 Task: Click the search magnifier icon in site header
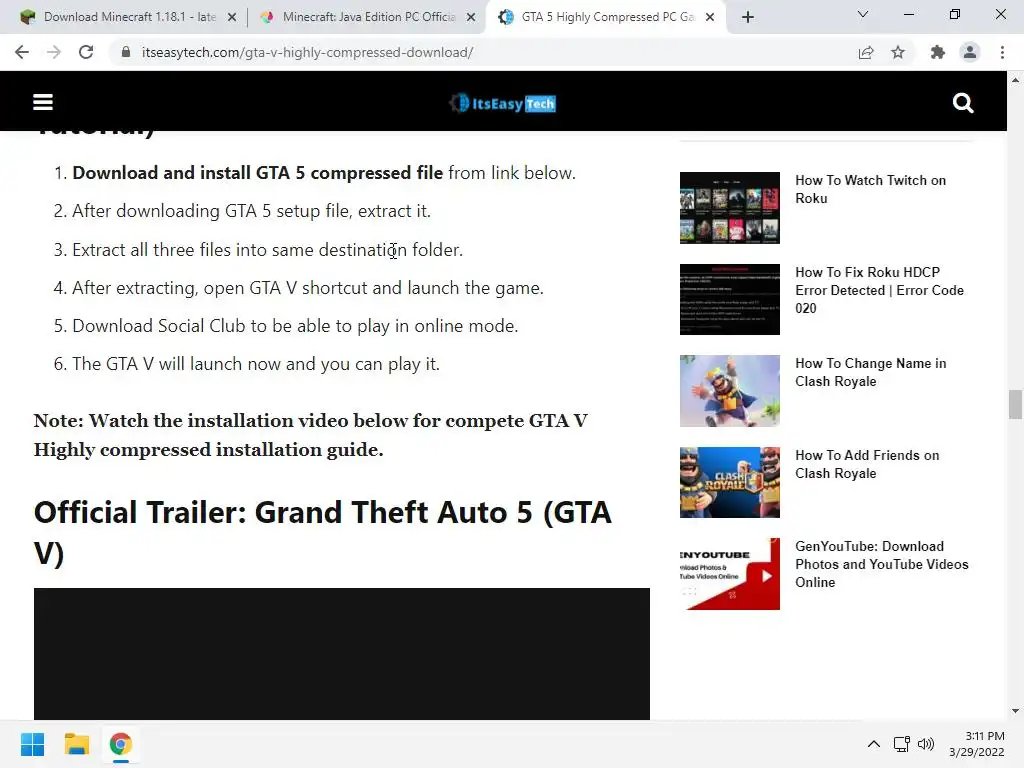[963, 103]
